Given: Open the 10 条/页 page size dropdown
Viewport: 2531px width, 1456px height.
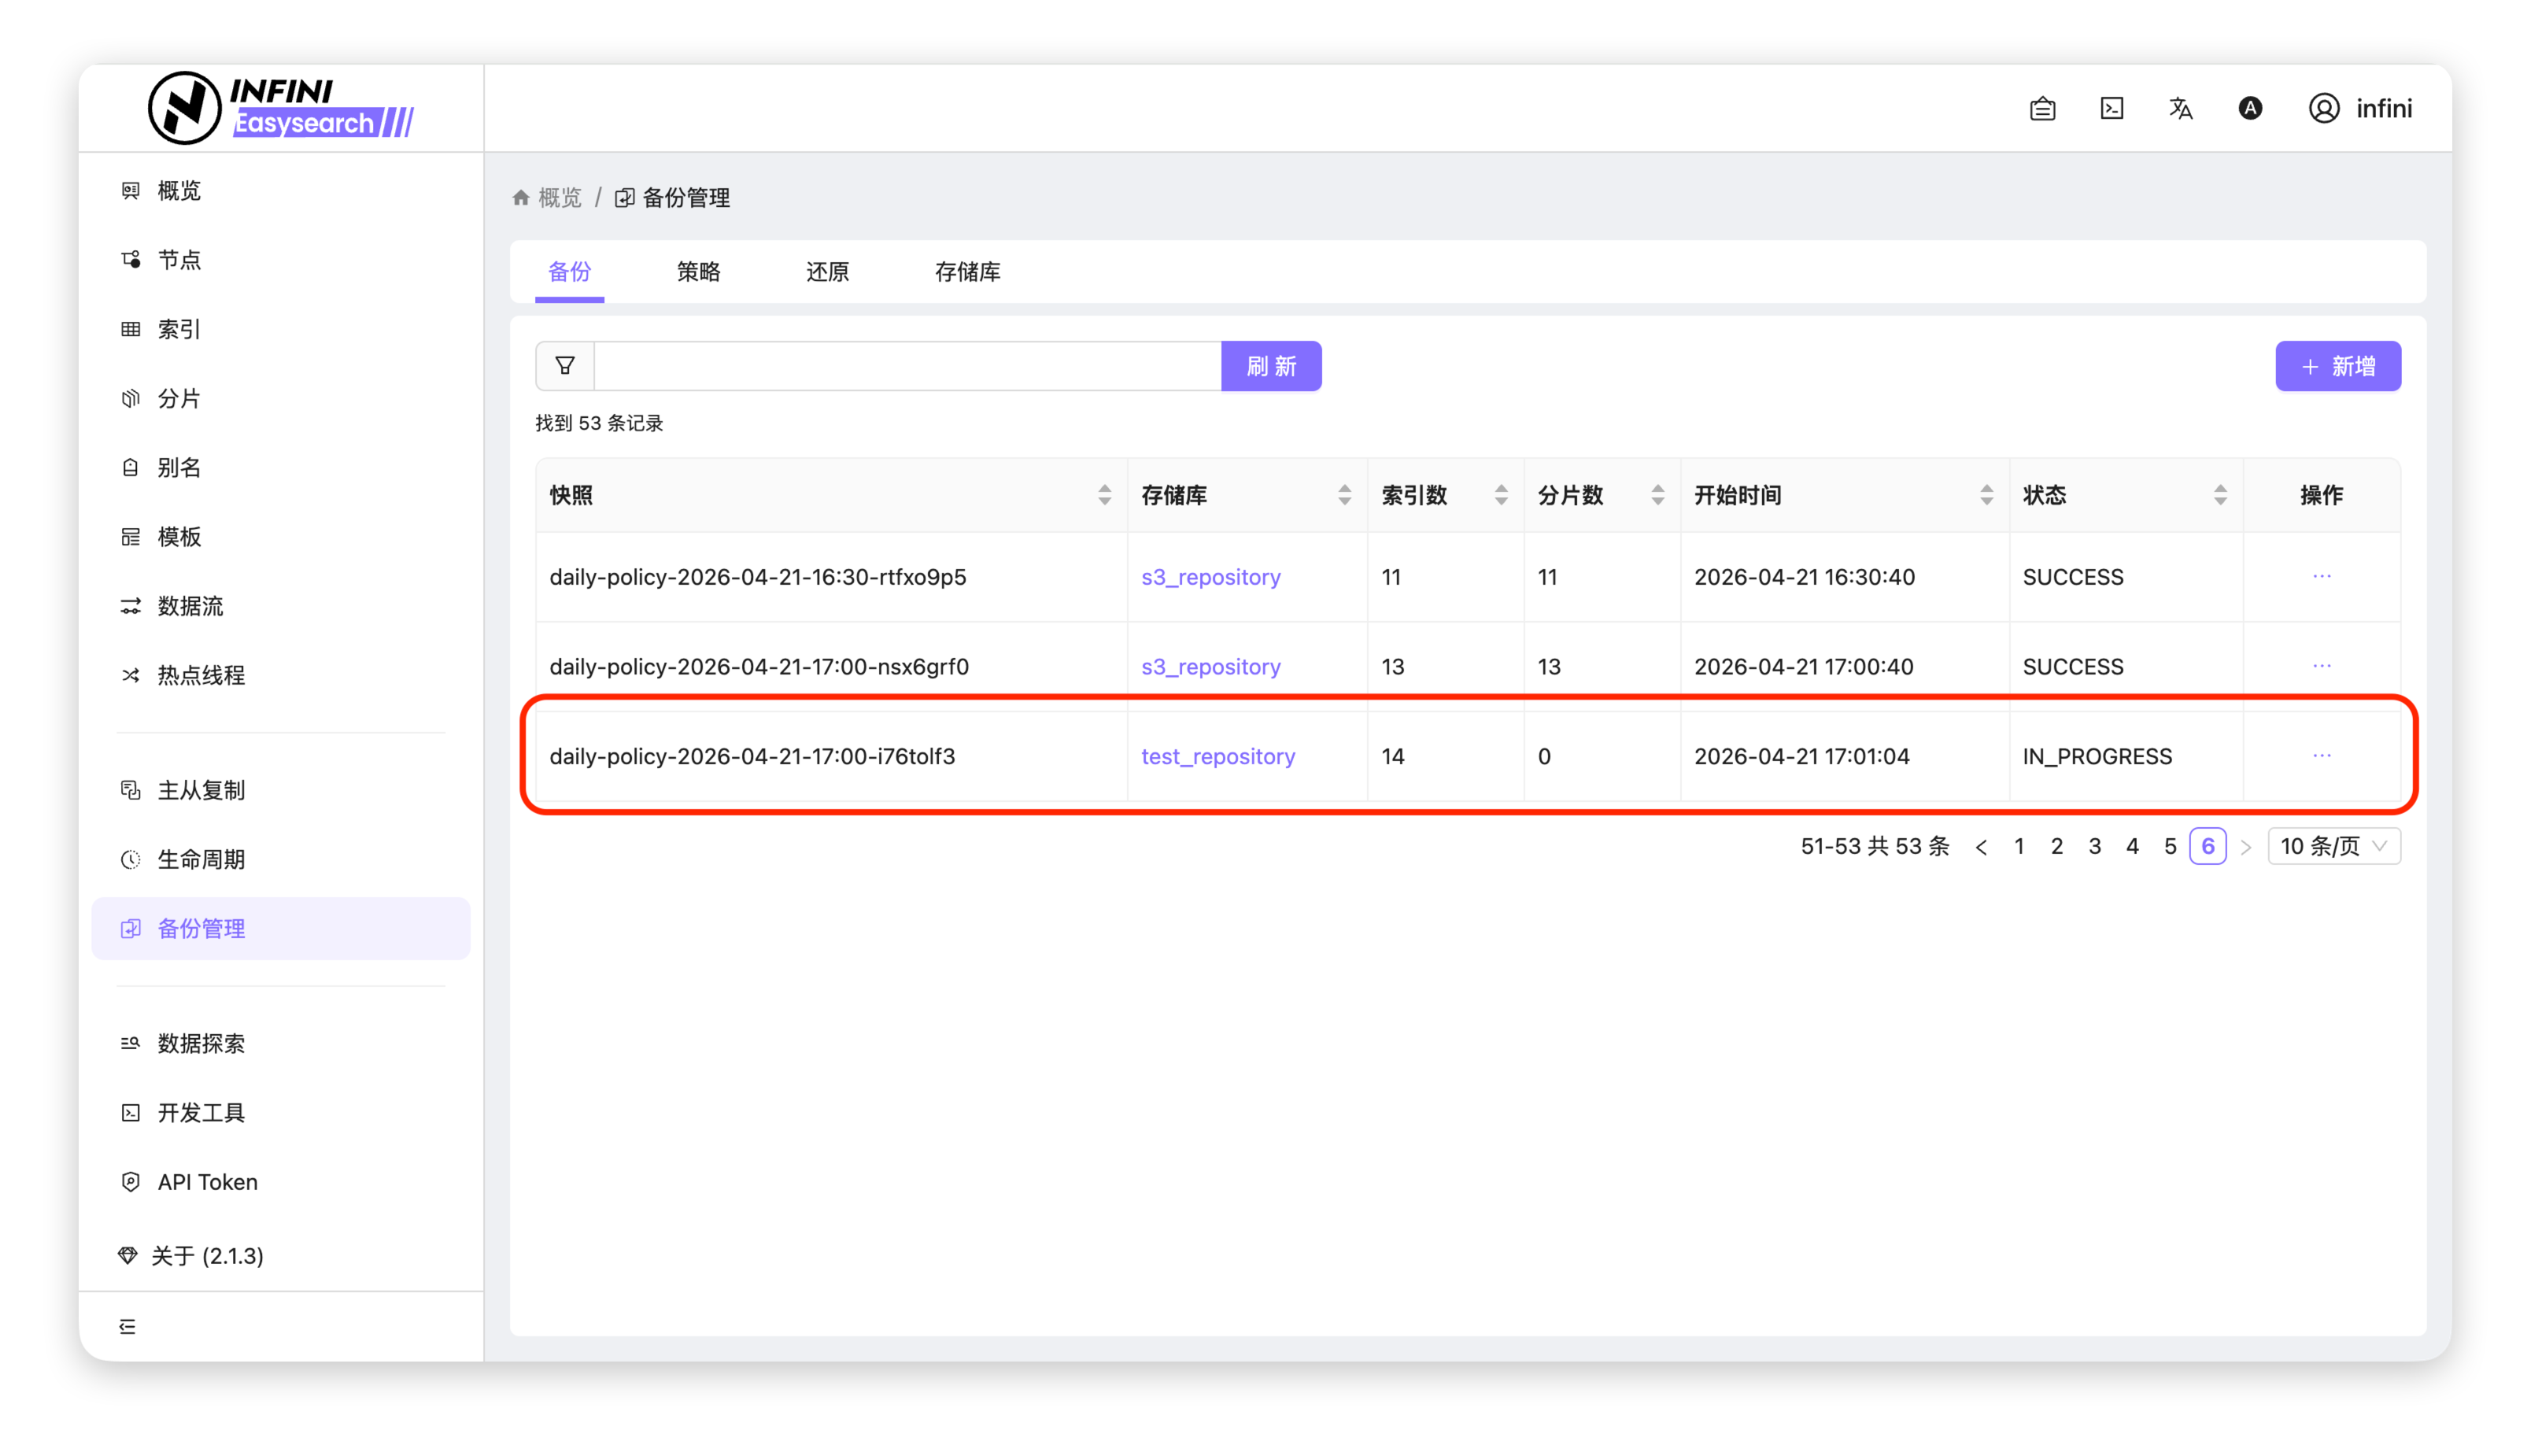Looking at the screenshot, I should click(x=2333, y=846).
